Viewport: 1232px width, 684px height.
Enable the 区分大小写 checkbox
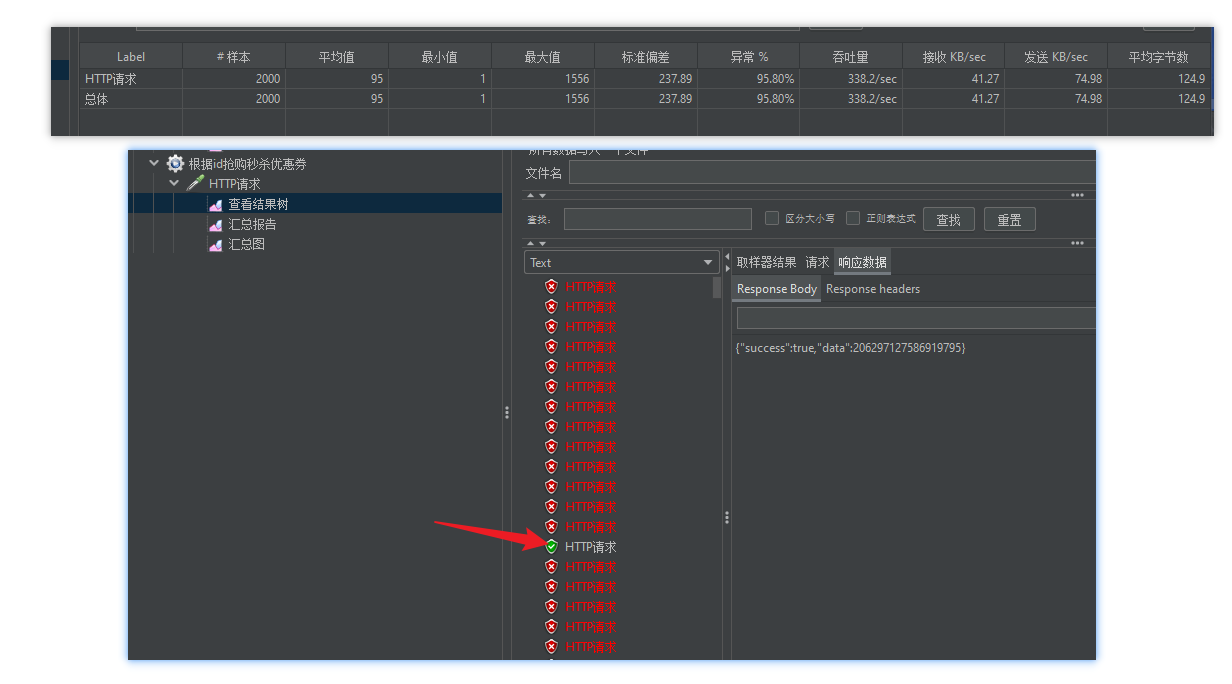pyautogui.click(x=772, y=218)
